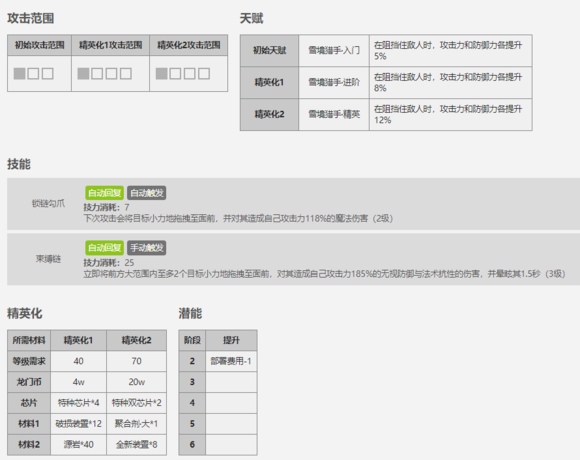Click the 锁链勾爪 skill name
This screenshot has height=460, width=580.
click(x=48, y=203)
